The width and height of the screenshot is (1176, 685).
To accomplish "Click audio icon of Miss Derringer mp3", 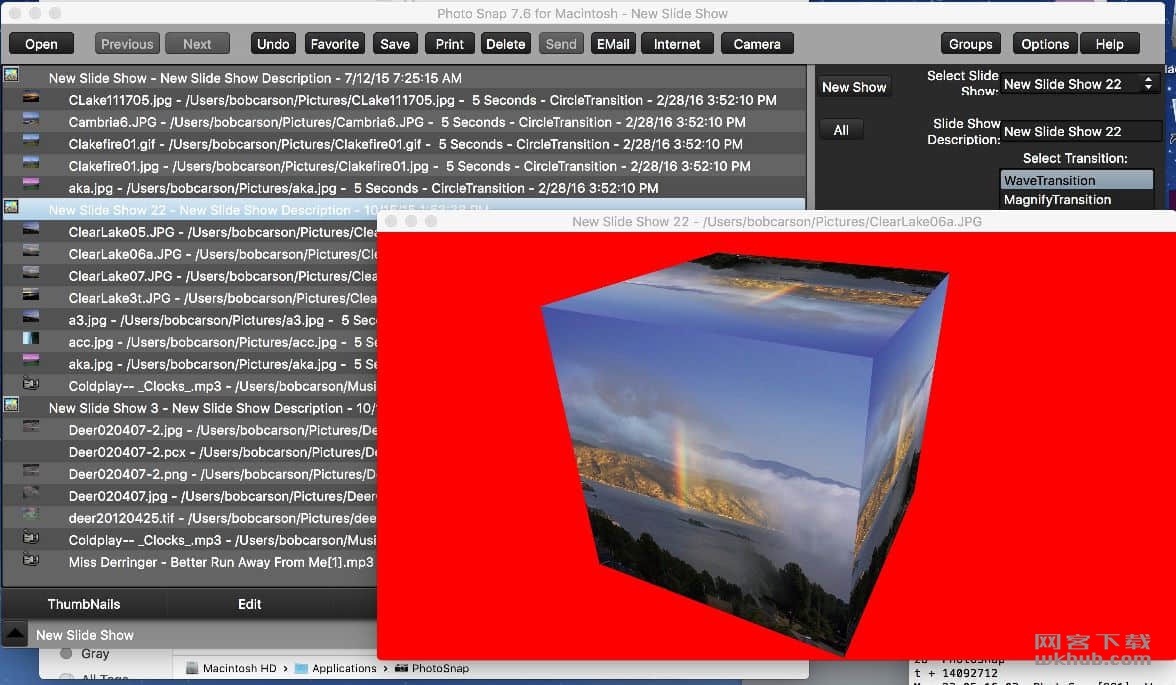I will pyautogui.click(x=31, y=560).
